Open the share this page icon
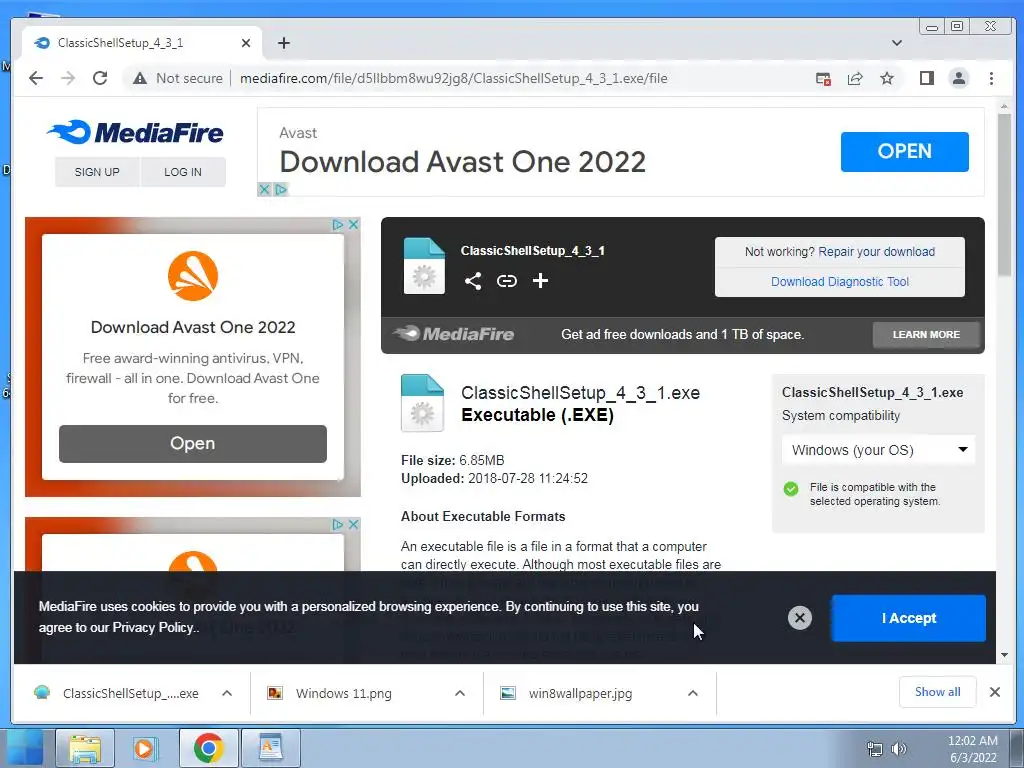Image resolution: width=1024 pixels, height=768 pixels. pyautogui.click(x=855, y=78)
